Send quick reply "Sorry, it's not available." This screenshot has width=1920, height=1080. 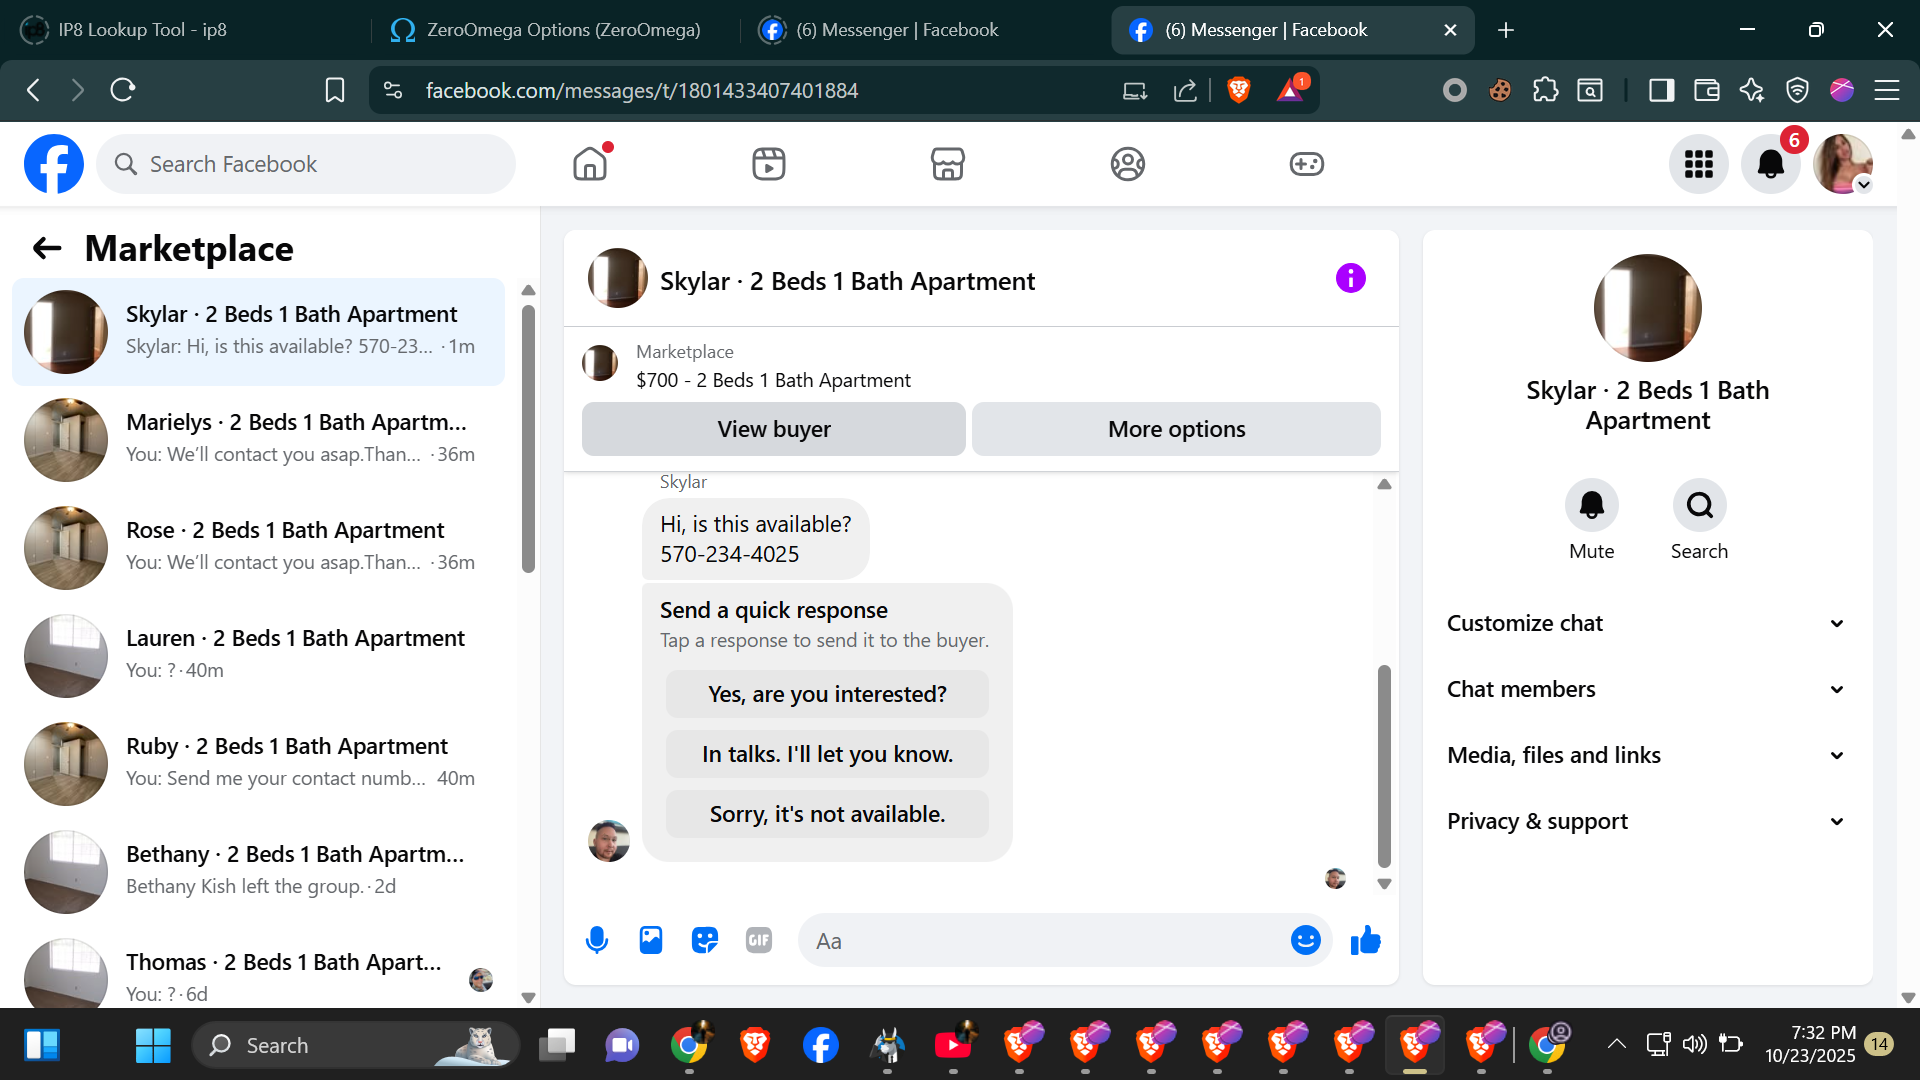coord(827,814)
